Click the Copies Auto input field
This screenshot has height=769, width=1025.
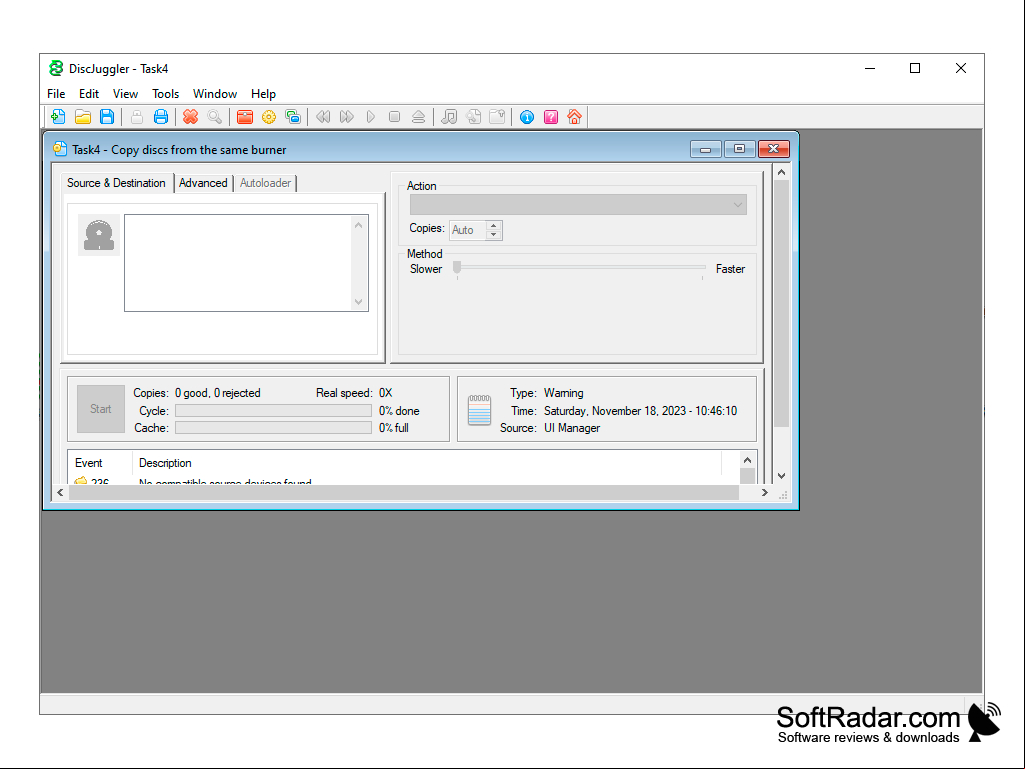pos(468,230)
